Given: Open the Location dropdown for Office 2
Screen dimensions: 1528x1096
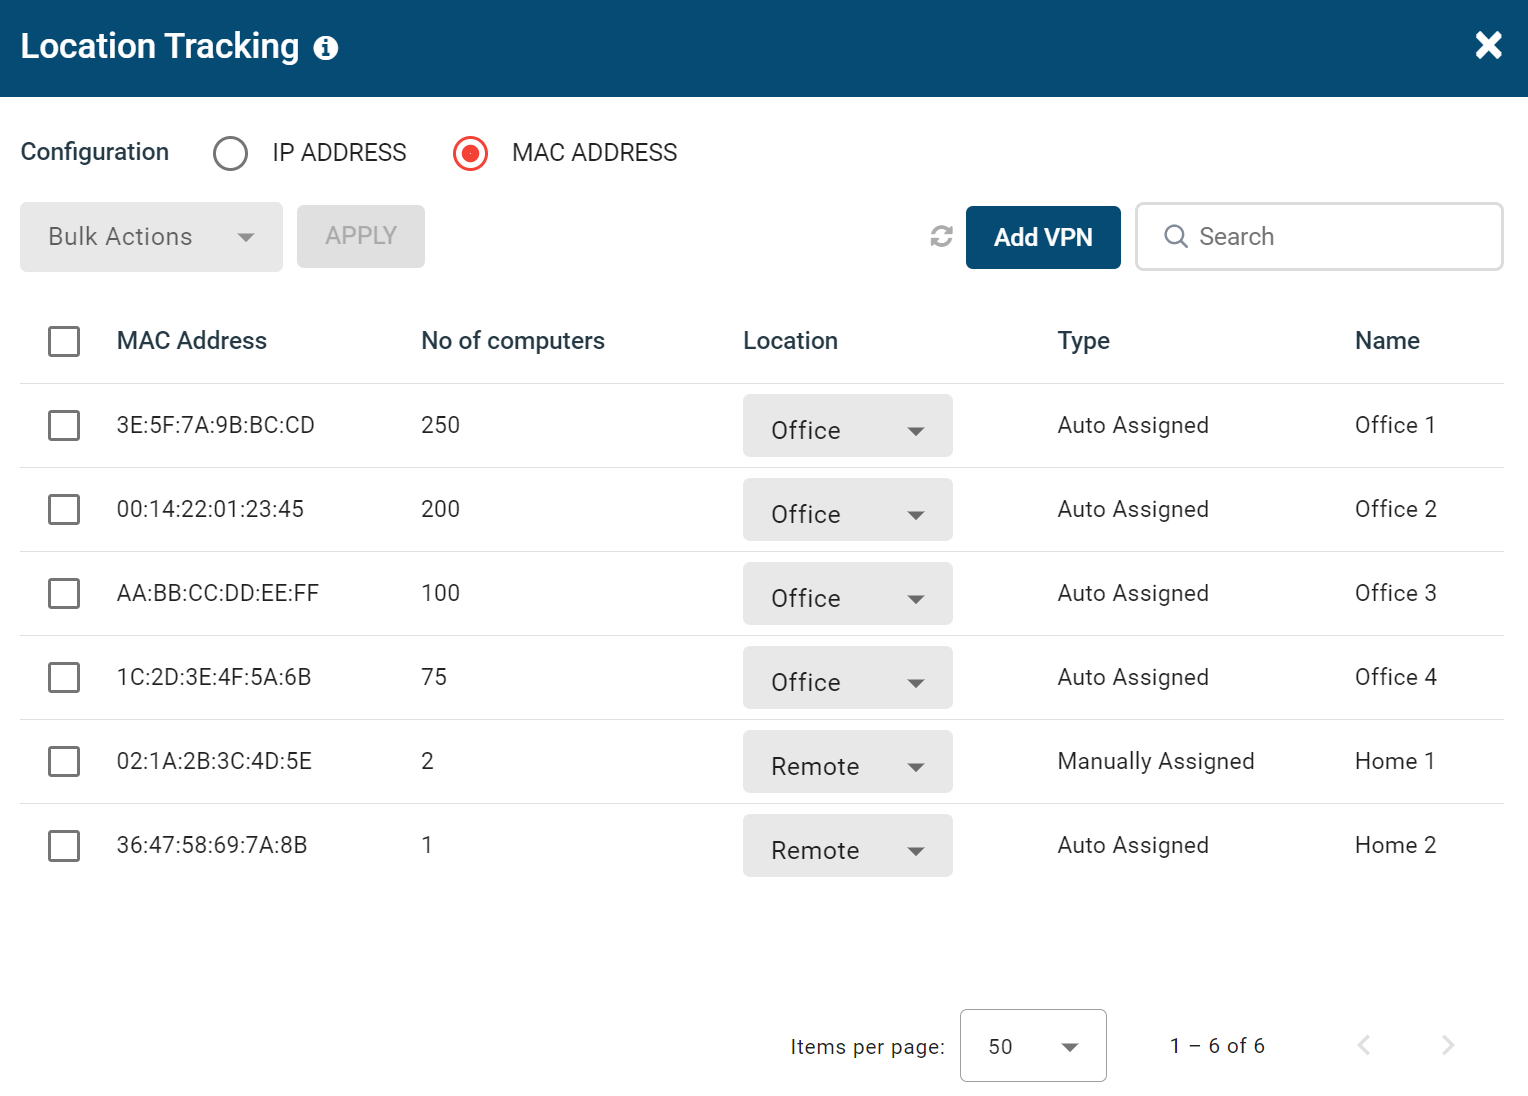Looking at the screenshot, I should point(847,510).
